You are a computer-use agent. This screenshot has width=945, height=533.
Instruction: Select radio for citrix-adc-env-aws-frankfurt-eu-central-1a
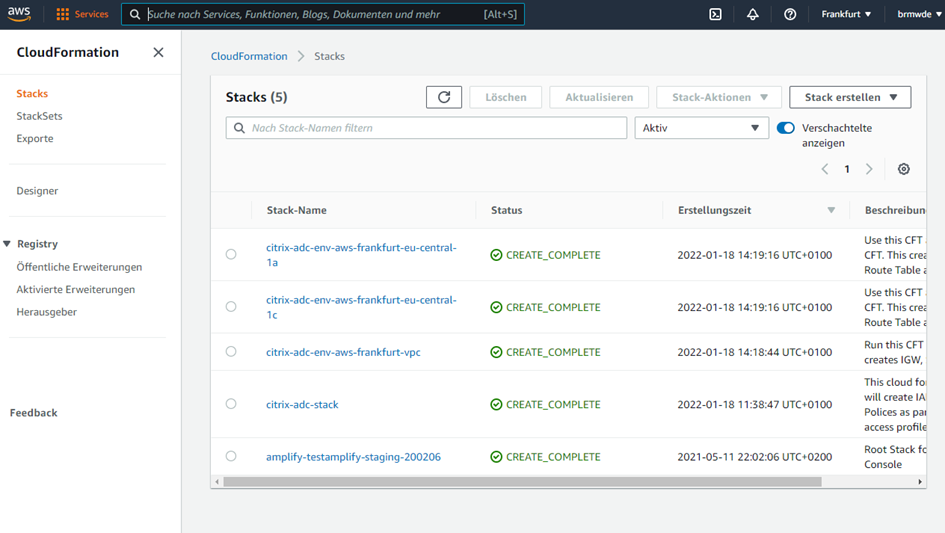pyautogui.click(x=231, y=254)
